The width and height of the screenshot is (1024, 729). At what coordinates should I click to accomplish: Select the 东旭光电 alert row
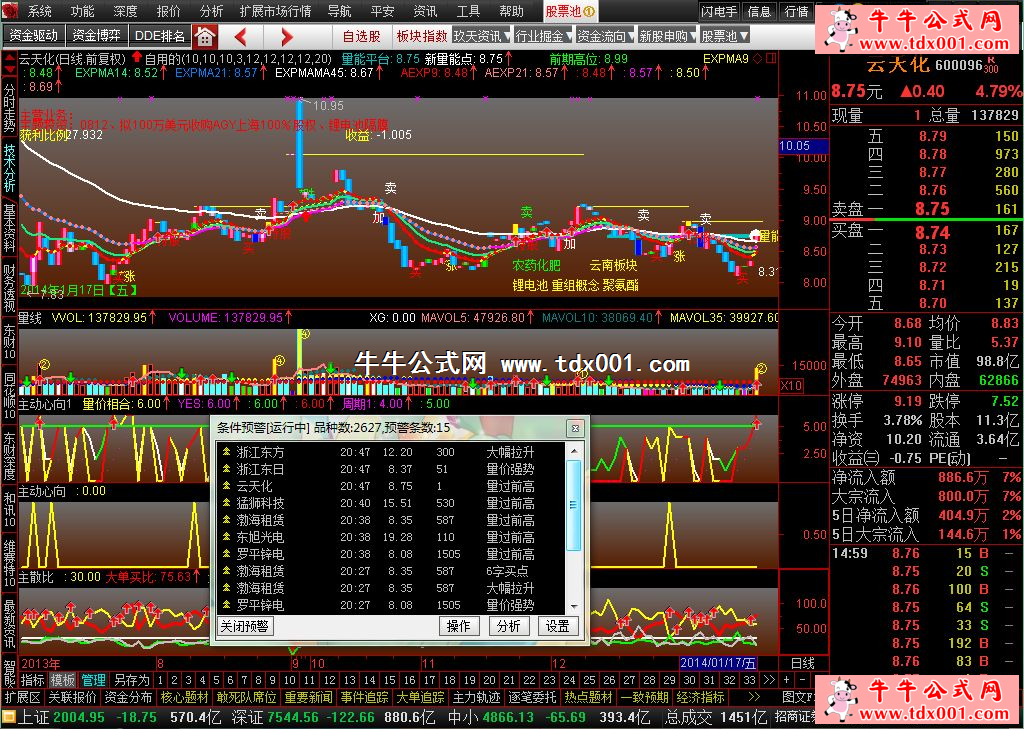[391, 537]
